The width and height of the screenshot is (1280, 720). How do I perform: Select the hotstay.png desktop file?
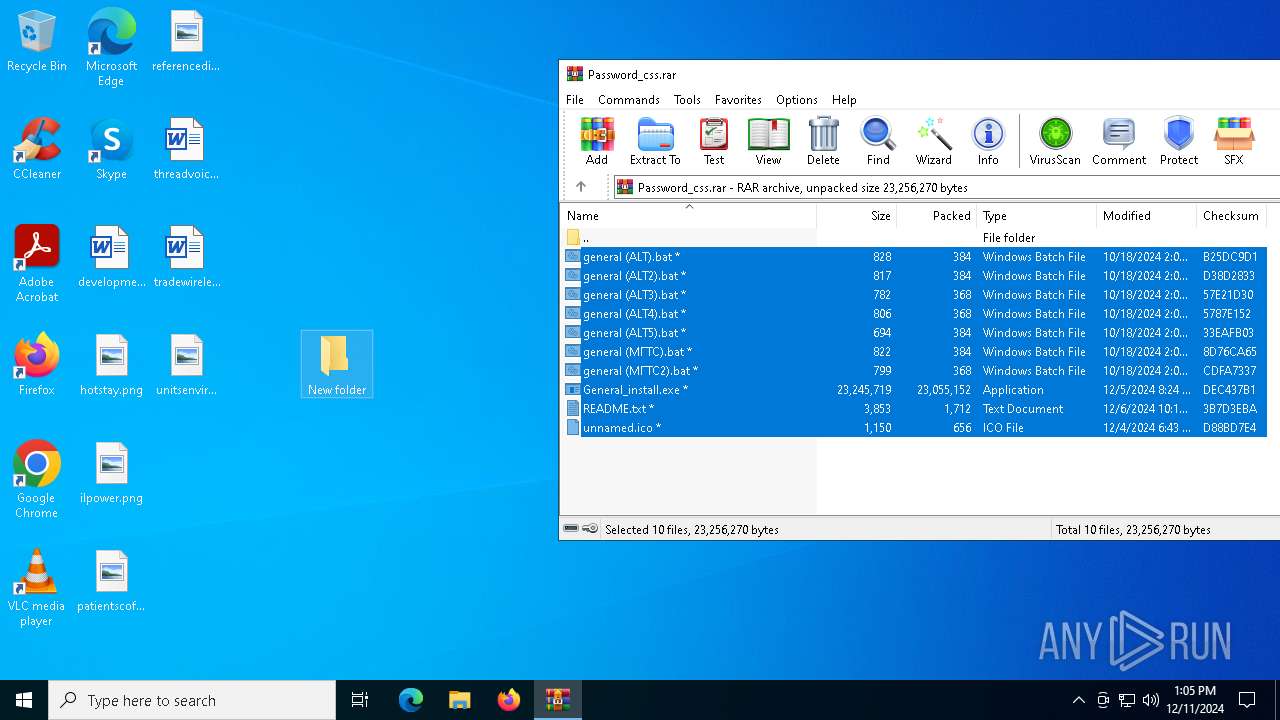[x=111, y=365]
